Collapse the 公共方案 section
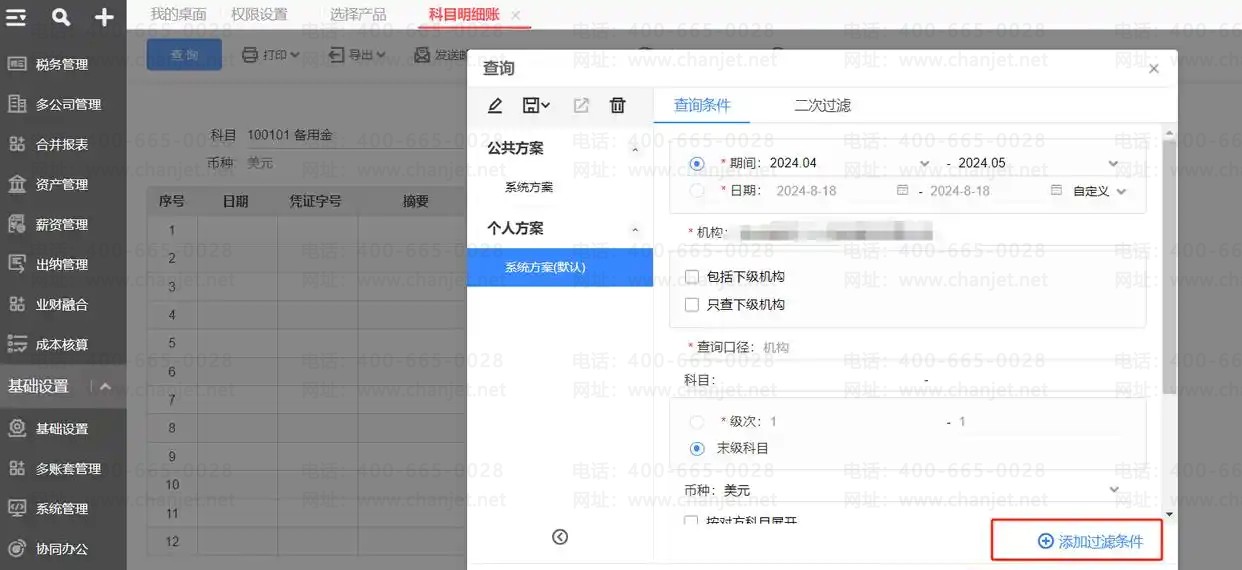Viewport: 1242px width, 570px height. tap(635, 148)
